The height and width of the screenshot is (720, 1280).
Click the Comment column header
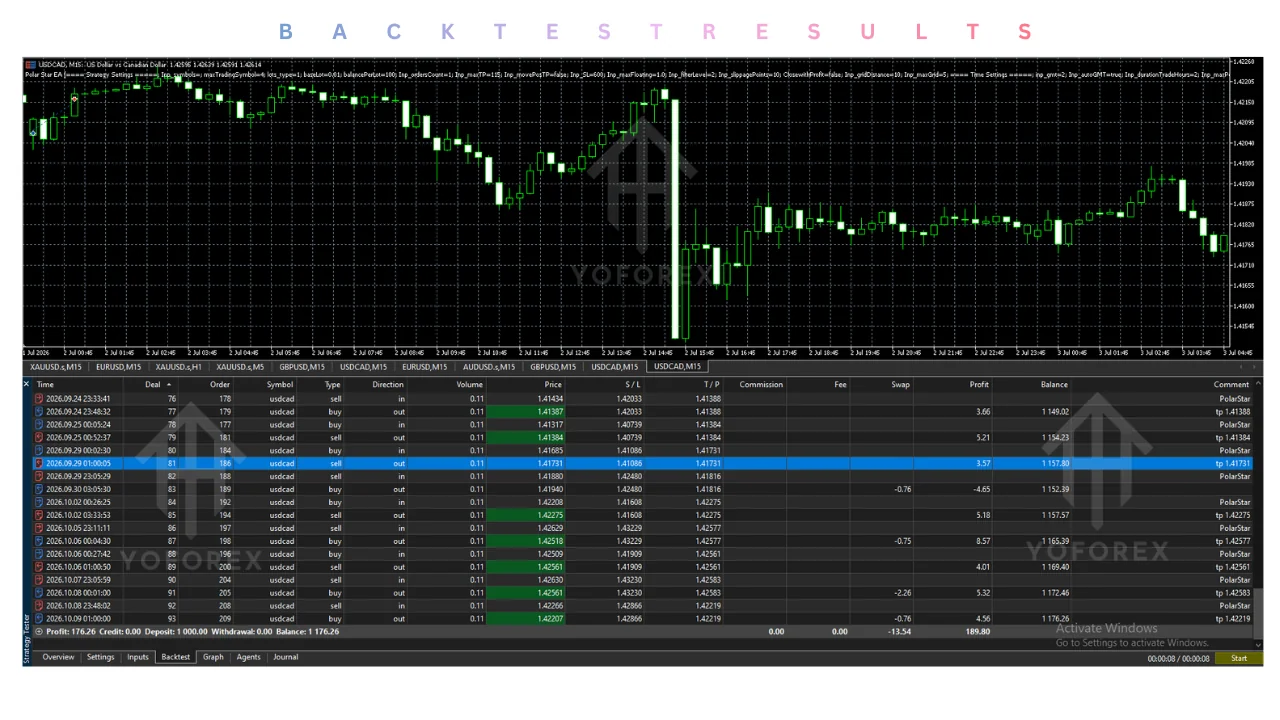pyautogui.click(x=1231, y=385)
